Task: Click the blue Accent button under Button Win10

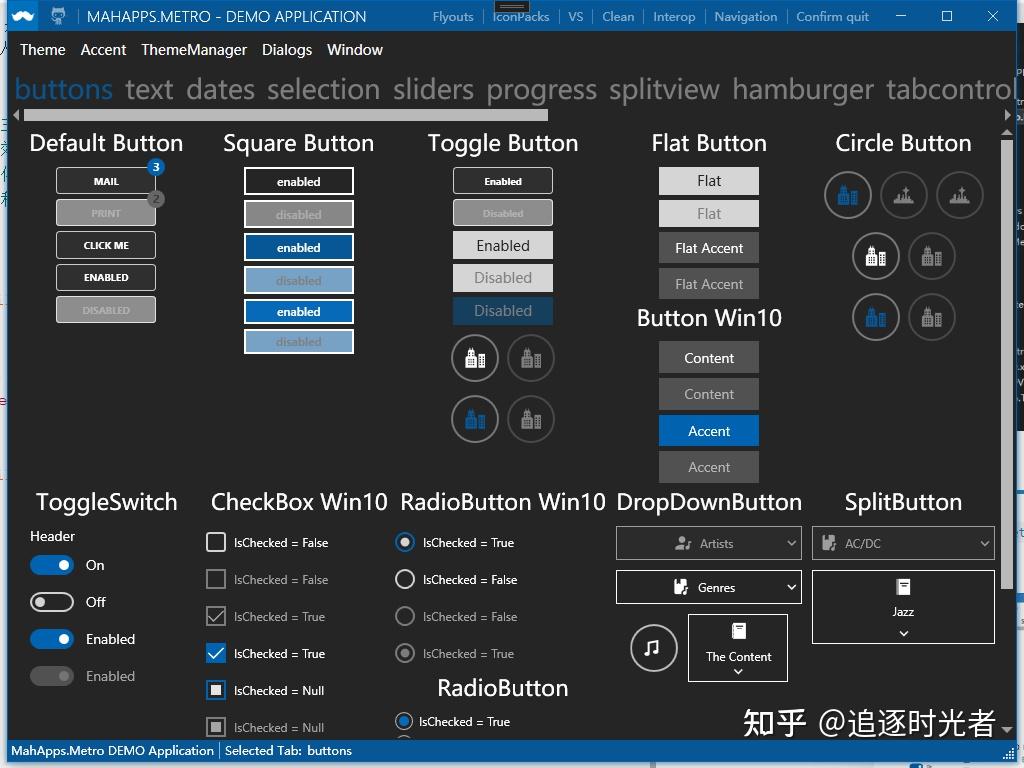Action: 708,431
